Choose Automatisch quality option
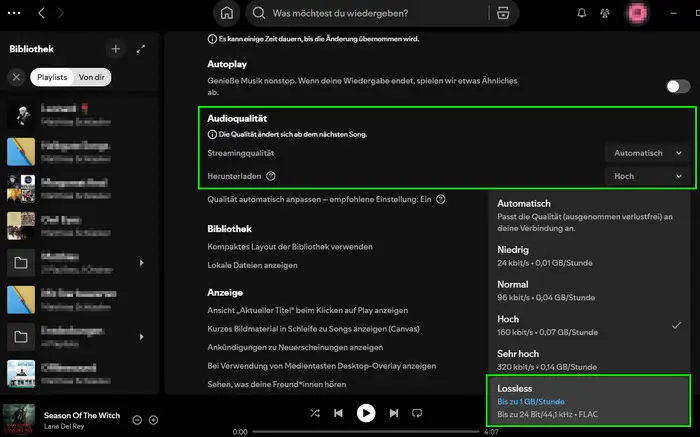 click(x=589, y=215)
